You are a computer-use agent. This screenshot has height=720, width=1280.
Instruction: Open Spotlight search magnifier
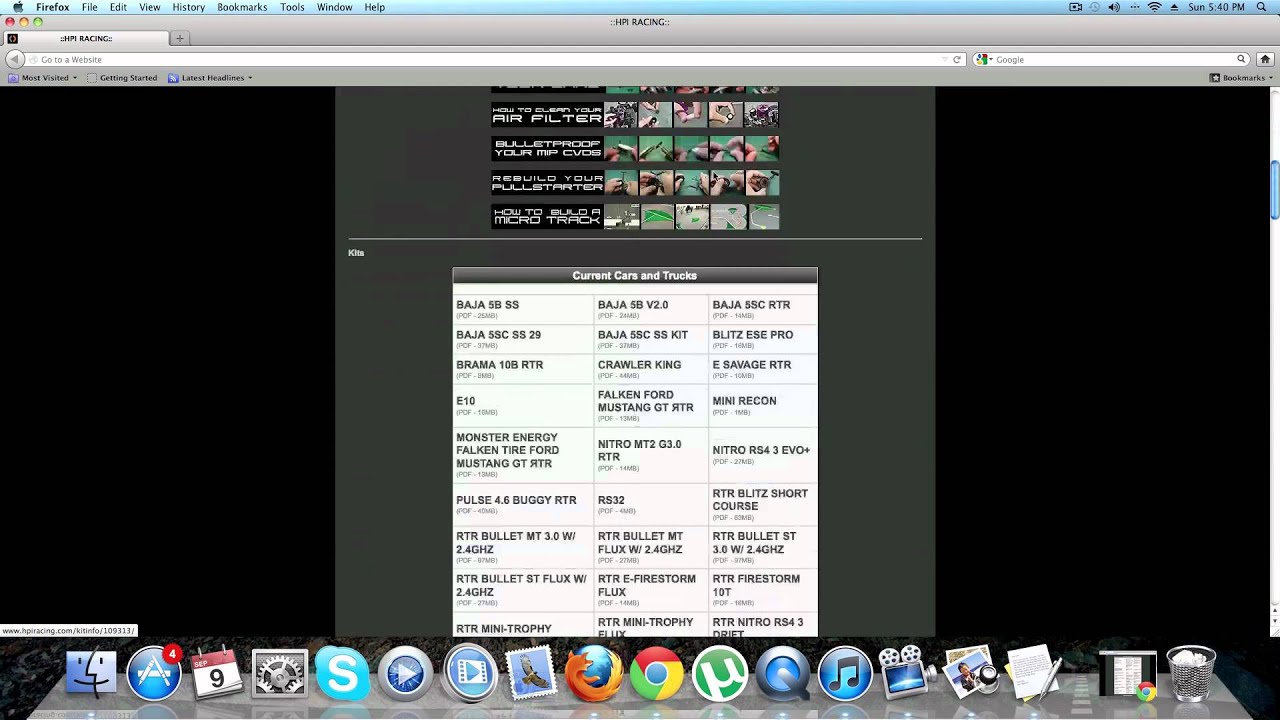pos(1262,7)
